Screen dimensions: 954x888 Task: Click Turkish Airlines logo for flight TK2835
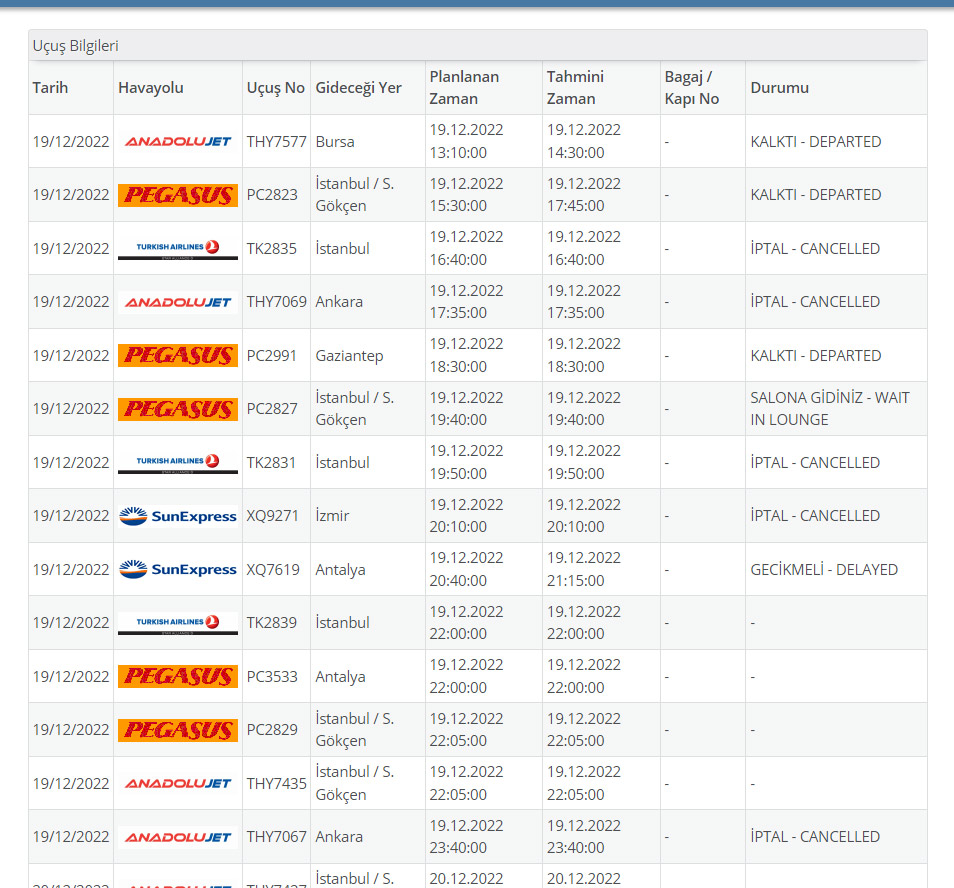[178, 249]
